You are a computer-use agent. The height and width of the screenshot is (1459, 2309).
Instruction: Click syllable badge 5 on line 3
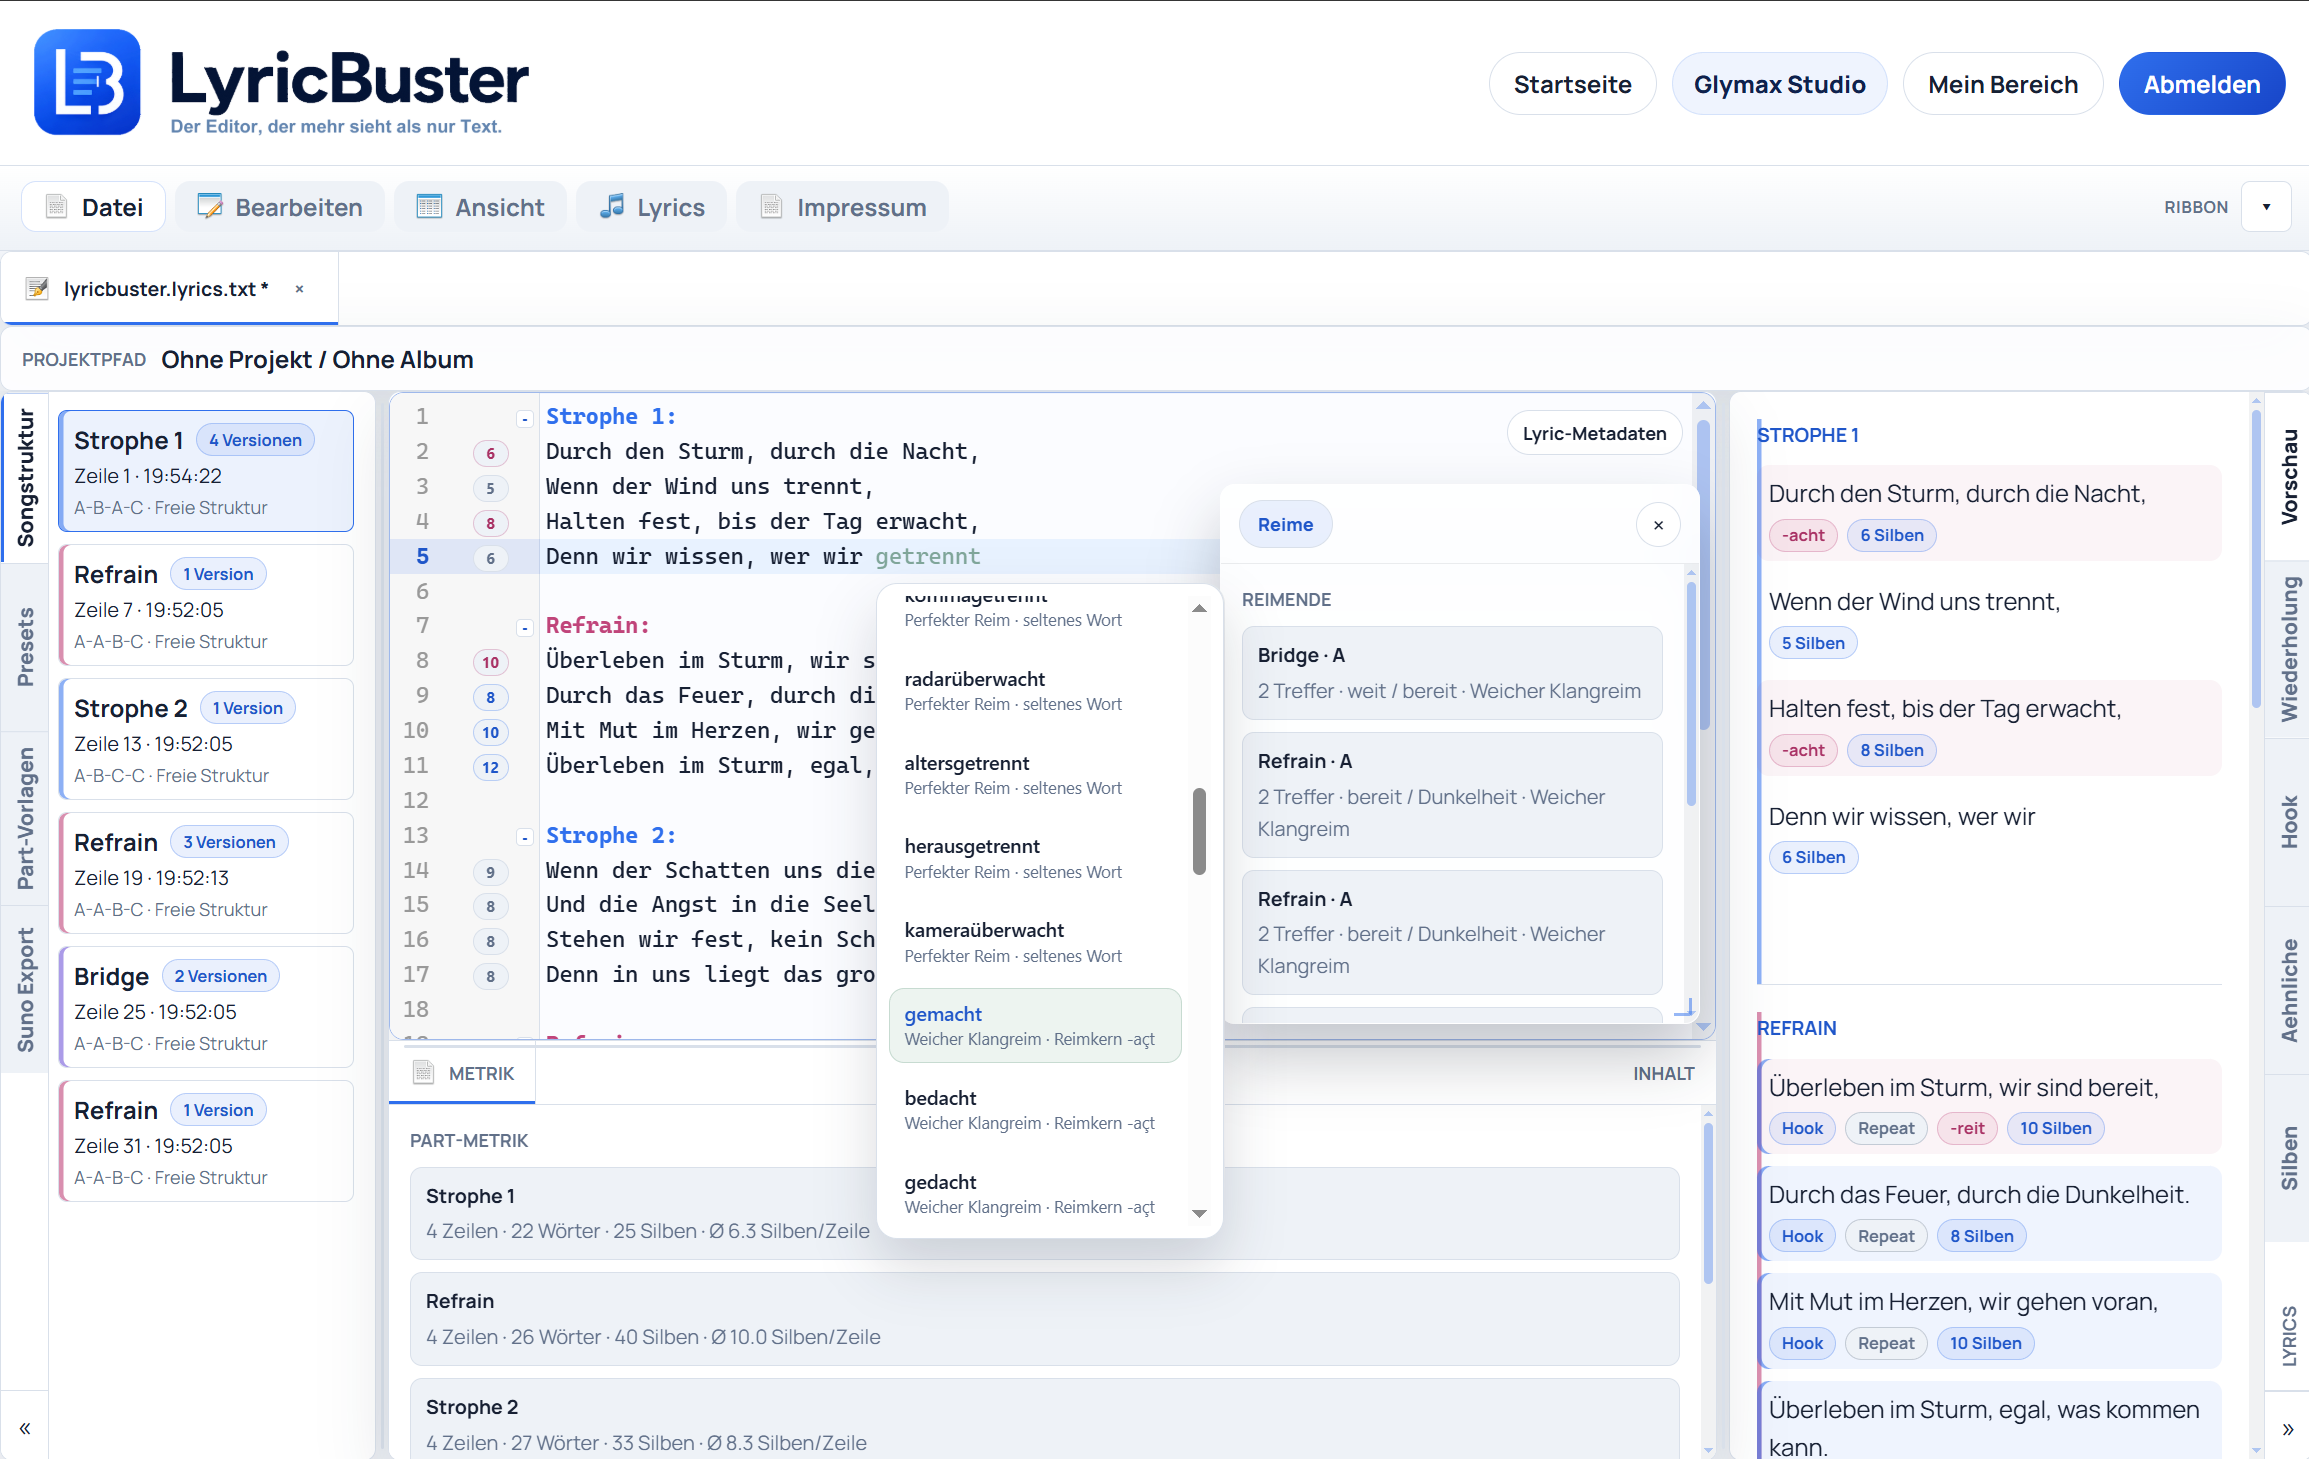(490, 488)
